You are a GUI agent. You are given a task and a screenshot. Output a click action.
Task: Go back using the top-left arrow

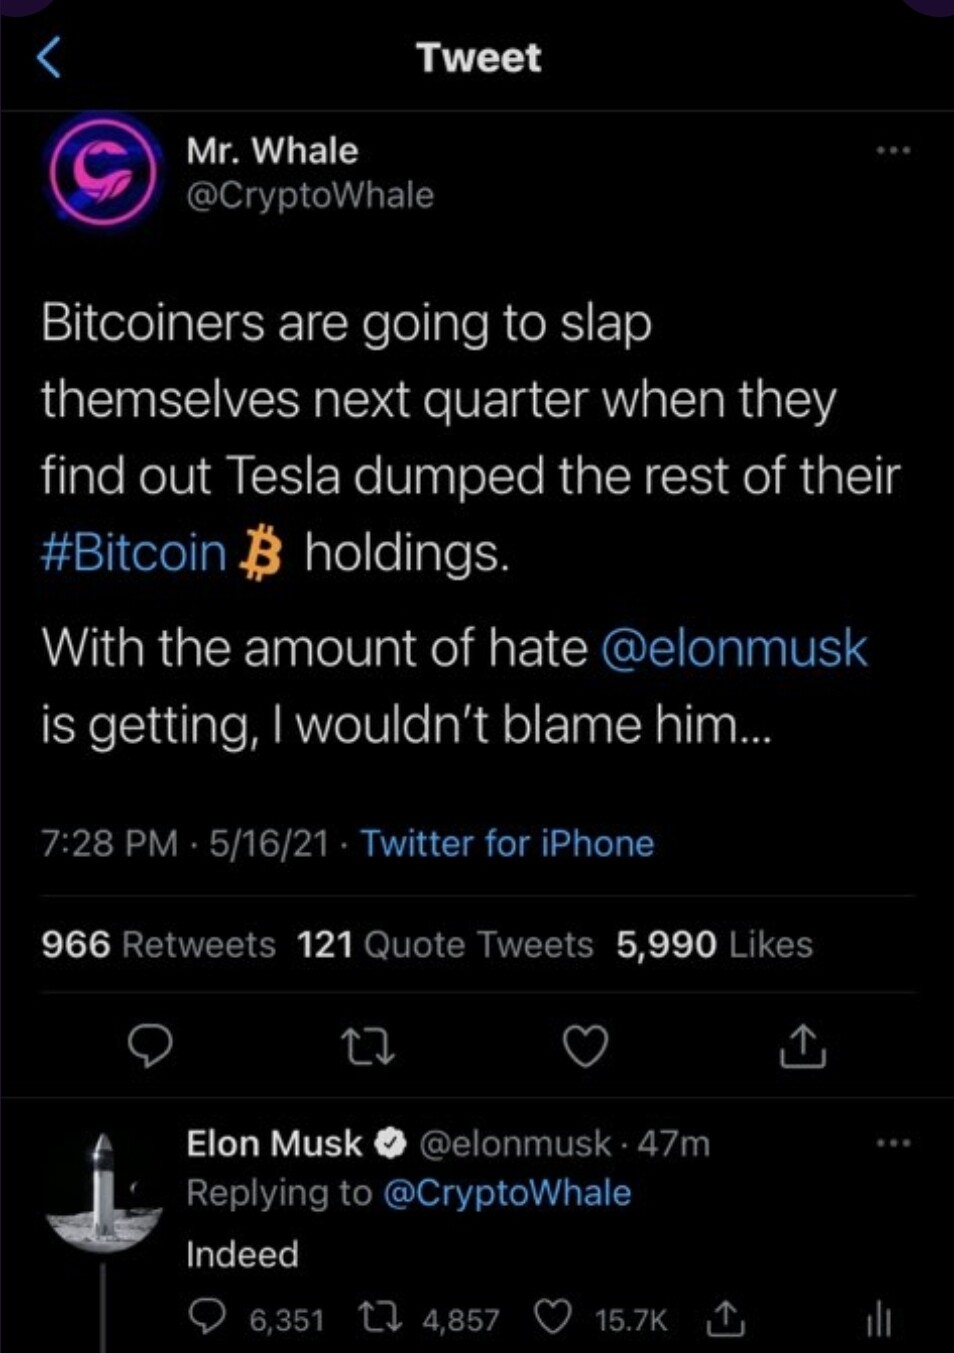48,57
